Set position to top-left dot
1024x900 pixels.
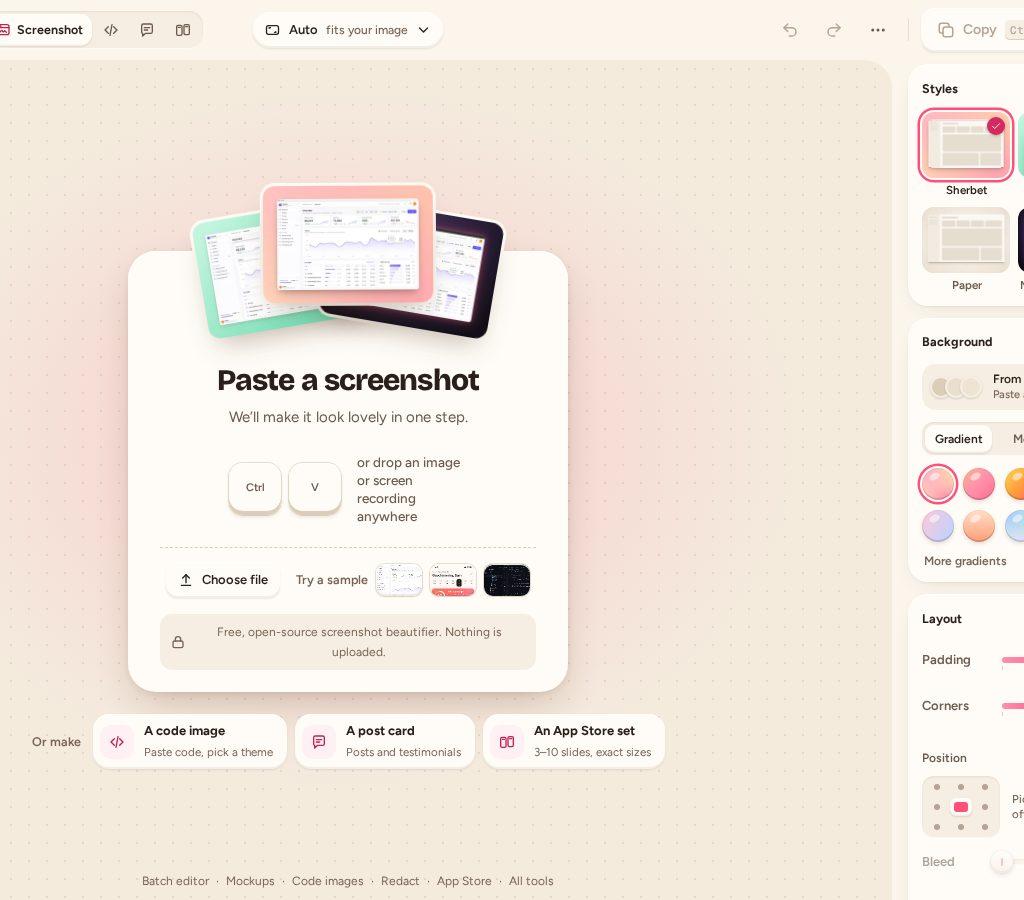pyautogui.click(x=937, y=787)
